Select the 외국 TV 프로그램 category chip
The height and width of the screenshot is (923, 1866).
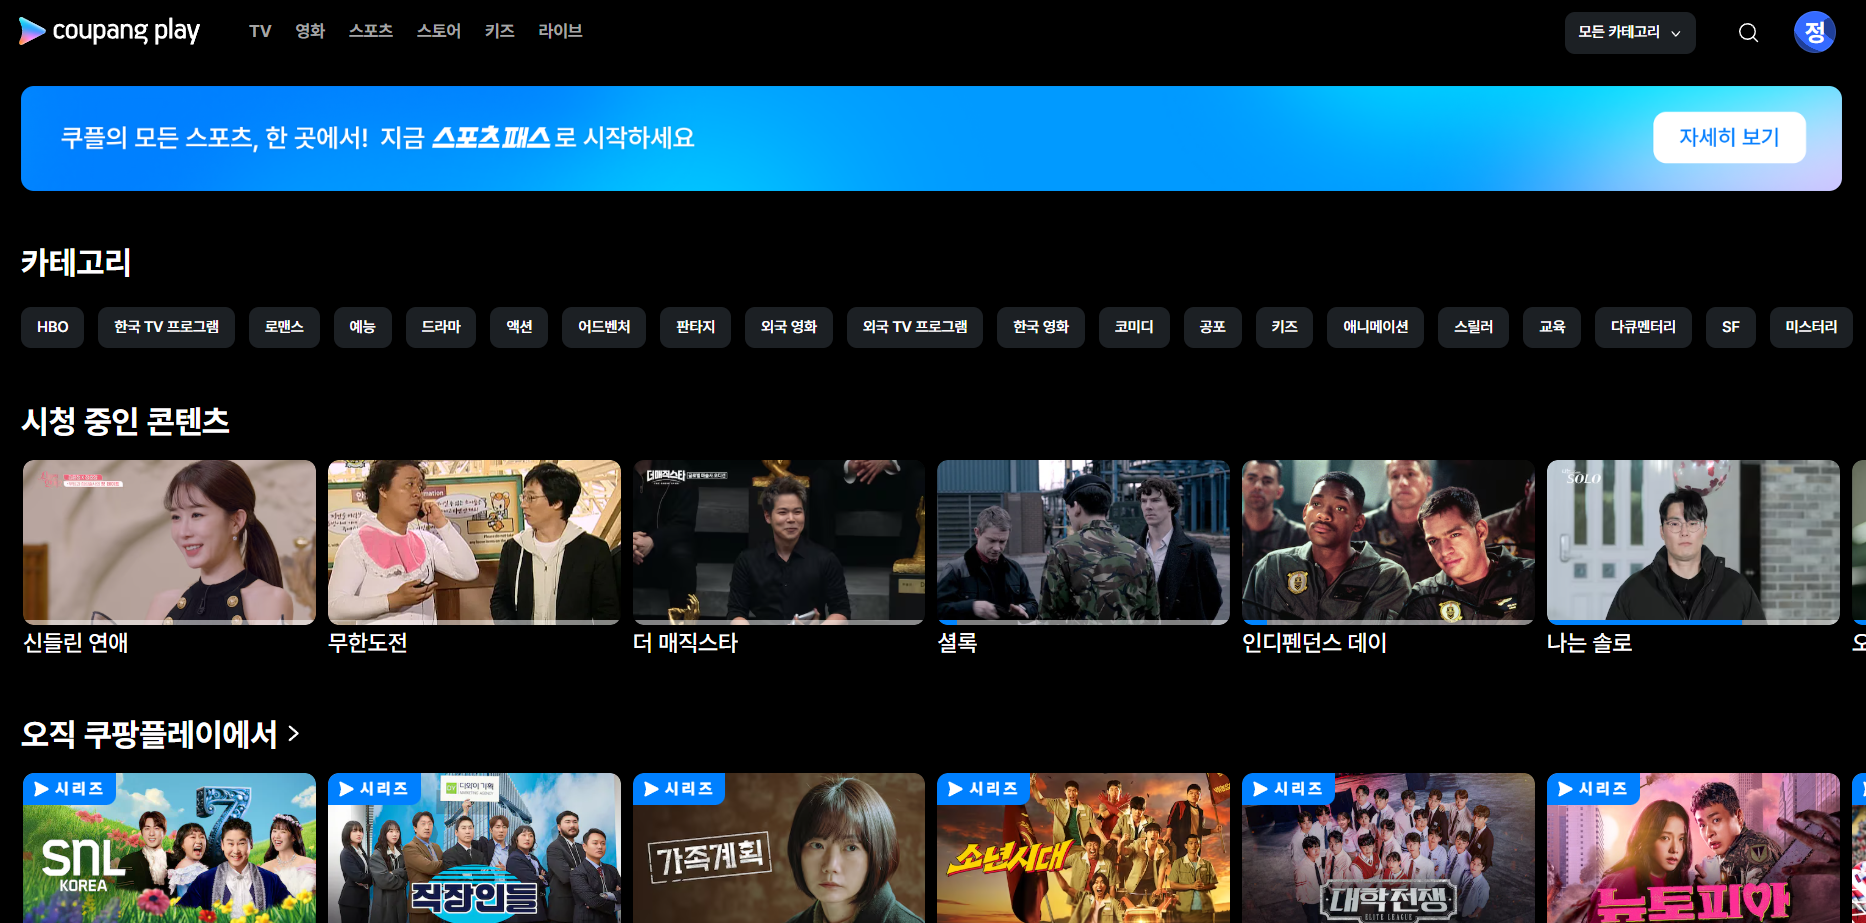[x=915, y=327]
